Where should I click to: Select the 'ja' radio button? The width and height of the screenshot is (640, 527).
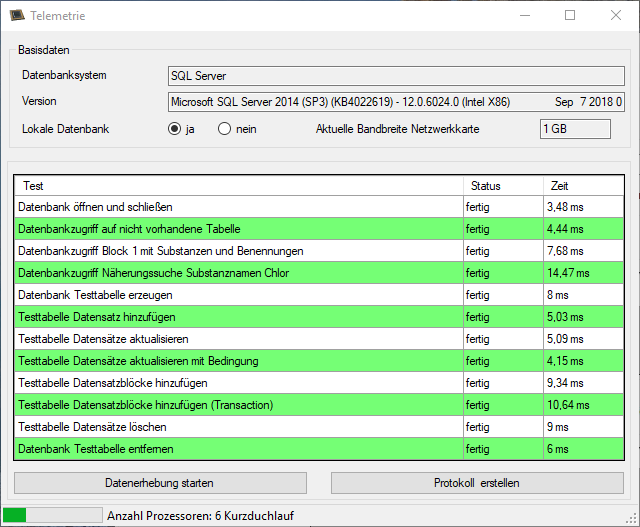click(175, 129)
